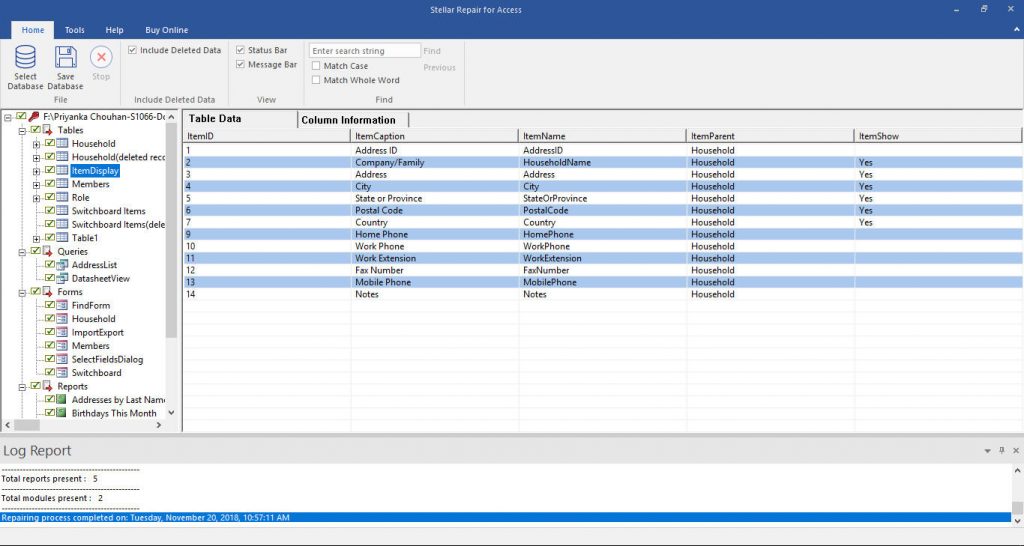
Task: Click the Find button
Action: 432,51
